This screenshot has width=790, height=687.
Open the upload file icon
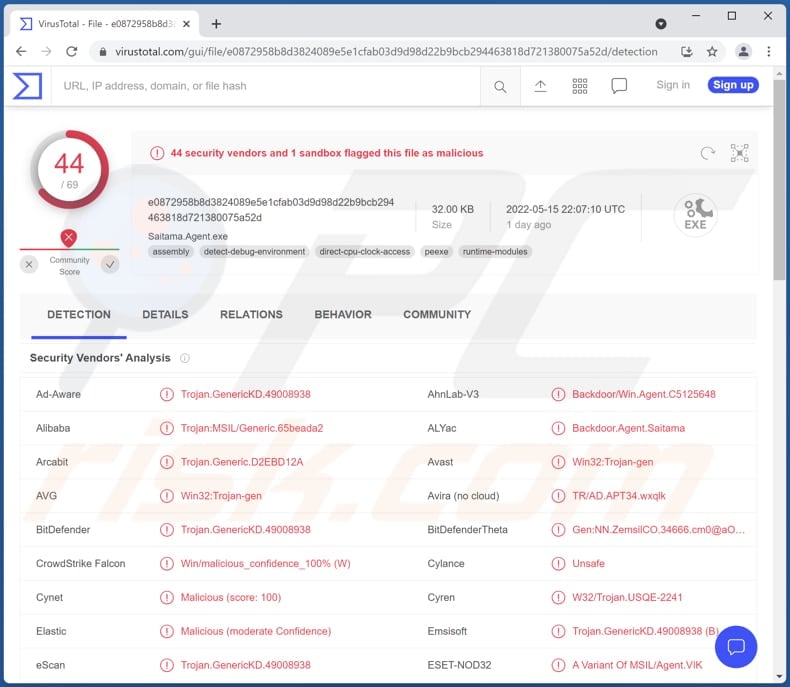click(x=540, y=86)
